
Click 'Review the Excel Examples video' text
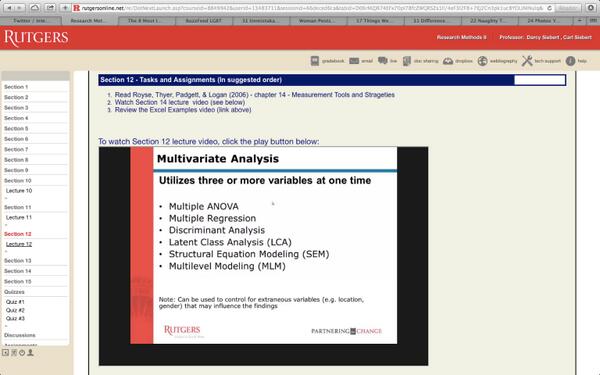click(x=183, y=110)
